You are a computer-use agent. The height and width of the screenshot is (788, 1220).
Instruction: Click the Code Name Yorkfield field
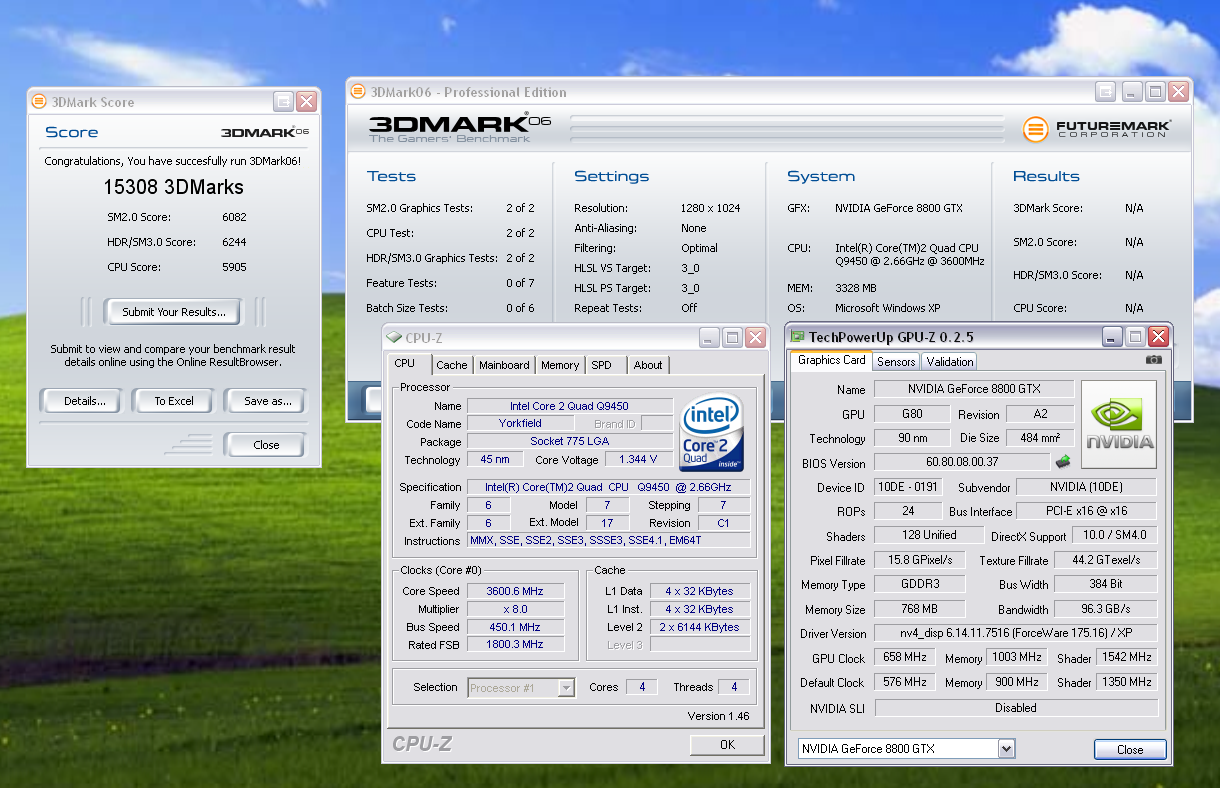520,423
